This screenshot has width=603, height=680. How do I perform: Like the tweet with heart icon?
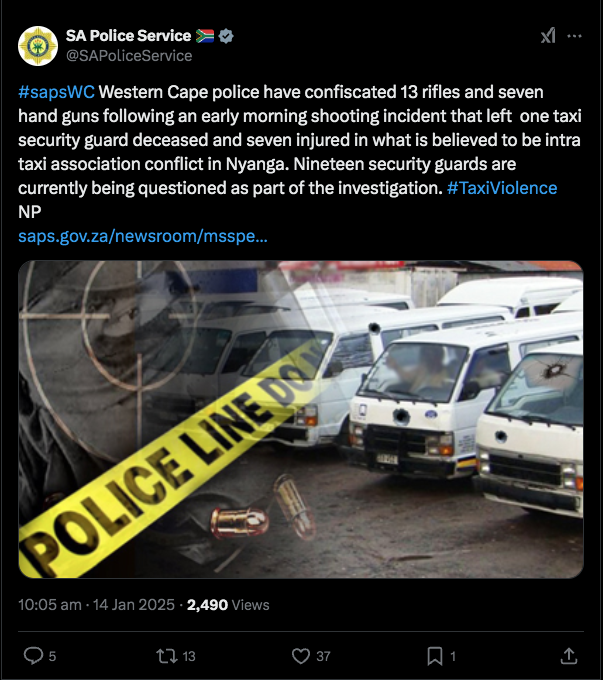point(301,656)
